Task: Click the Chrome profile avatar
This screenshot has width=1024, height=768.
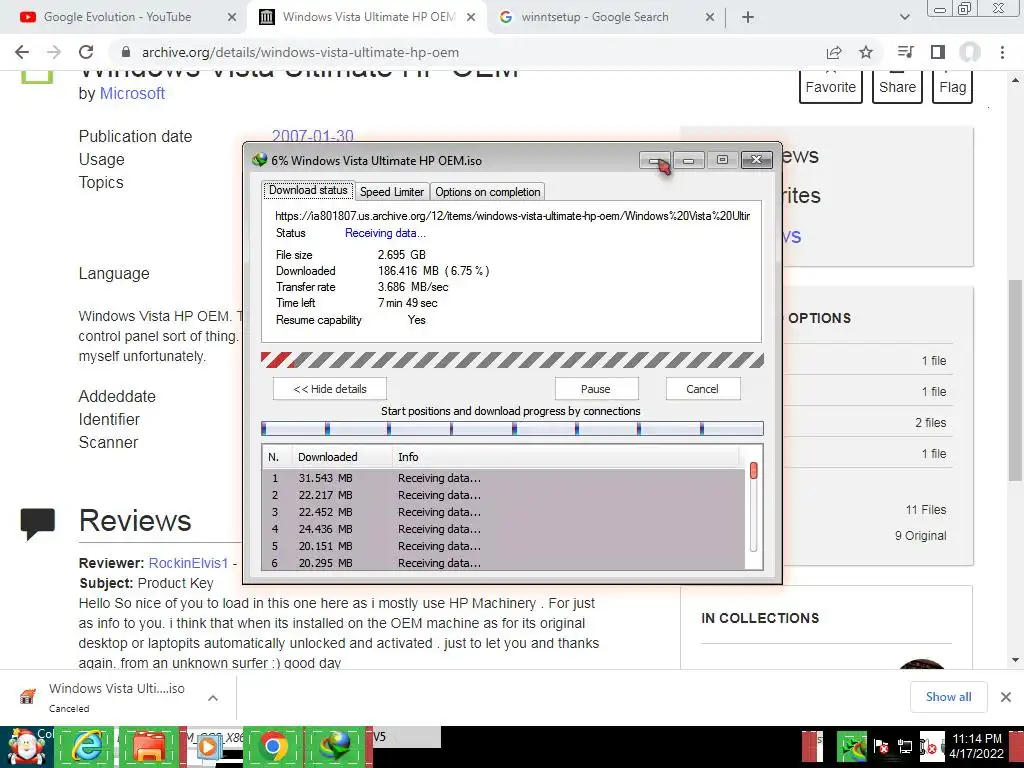Action: (970, 52)
